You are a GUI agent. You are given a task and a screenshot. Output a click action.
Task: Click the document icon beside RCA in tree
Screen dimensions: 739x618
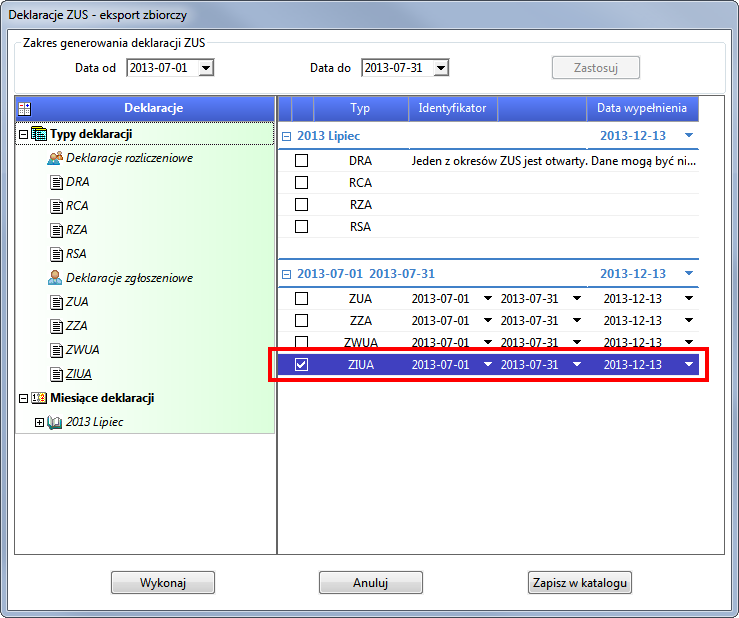[56, 206]
